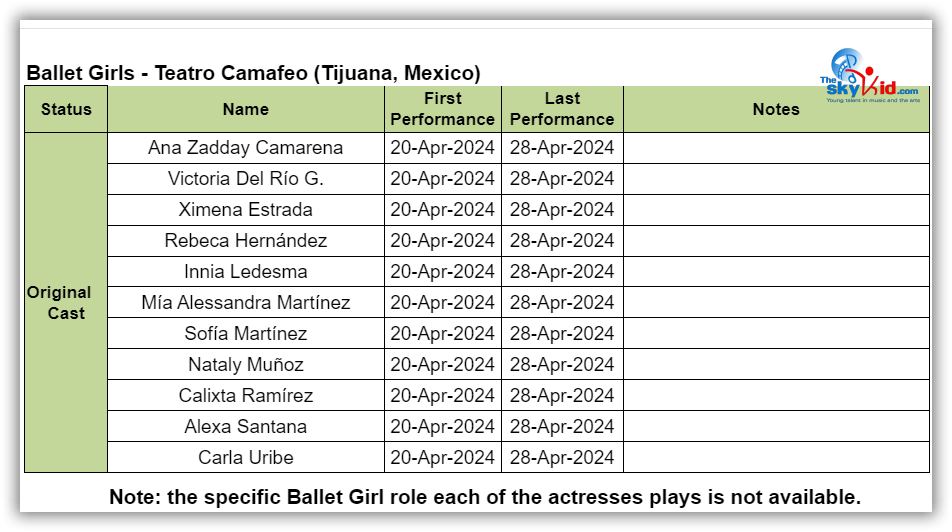Click the Original Cast status cell
Image resolution: width=952 pixels, height=532 pixels.
coord(66,302)
